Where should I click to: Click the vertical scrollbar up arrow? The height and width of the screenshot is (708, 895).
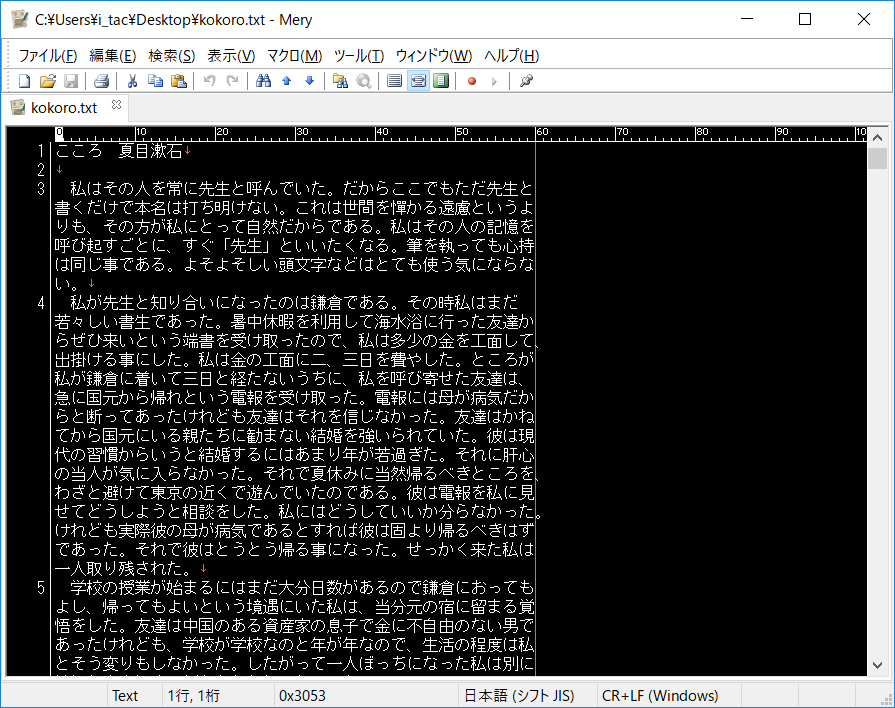[x=877, y=138]
